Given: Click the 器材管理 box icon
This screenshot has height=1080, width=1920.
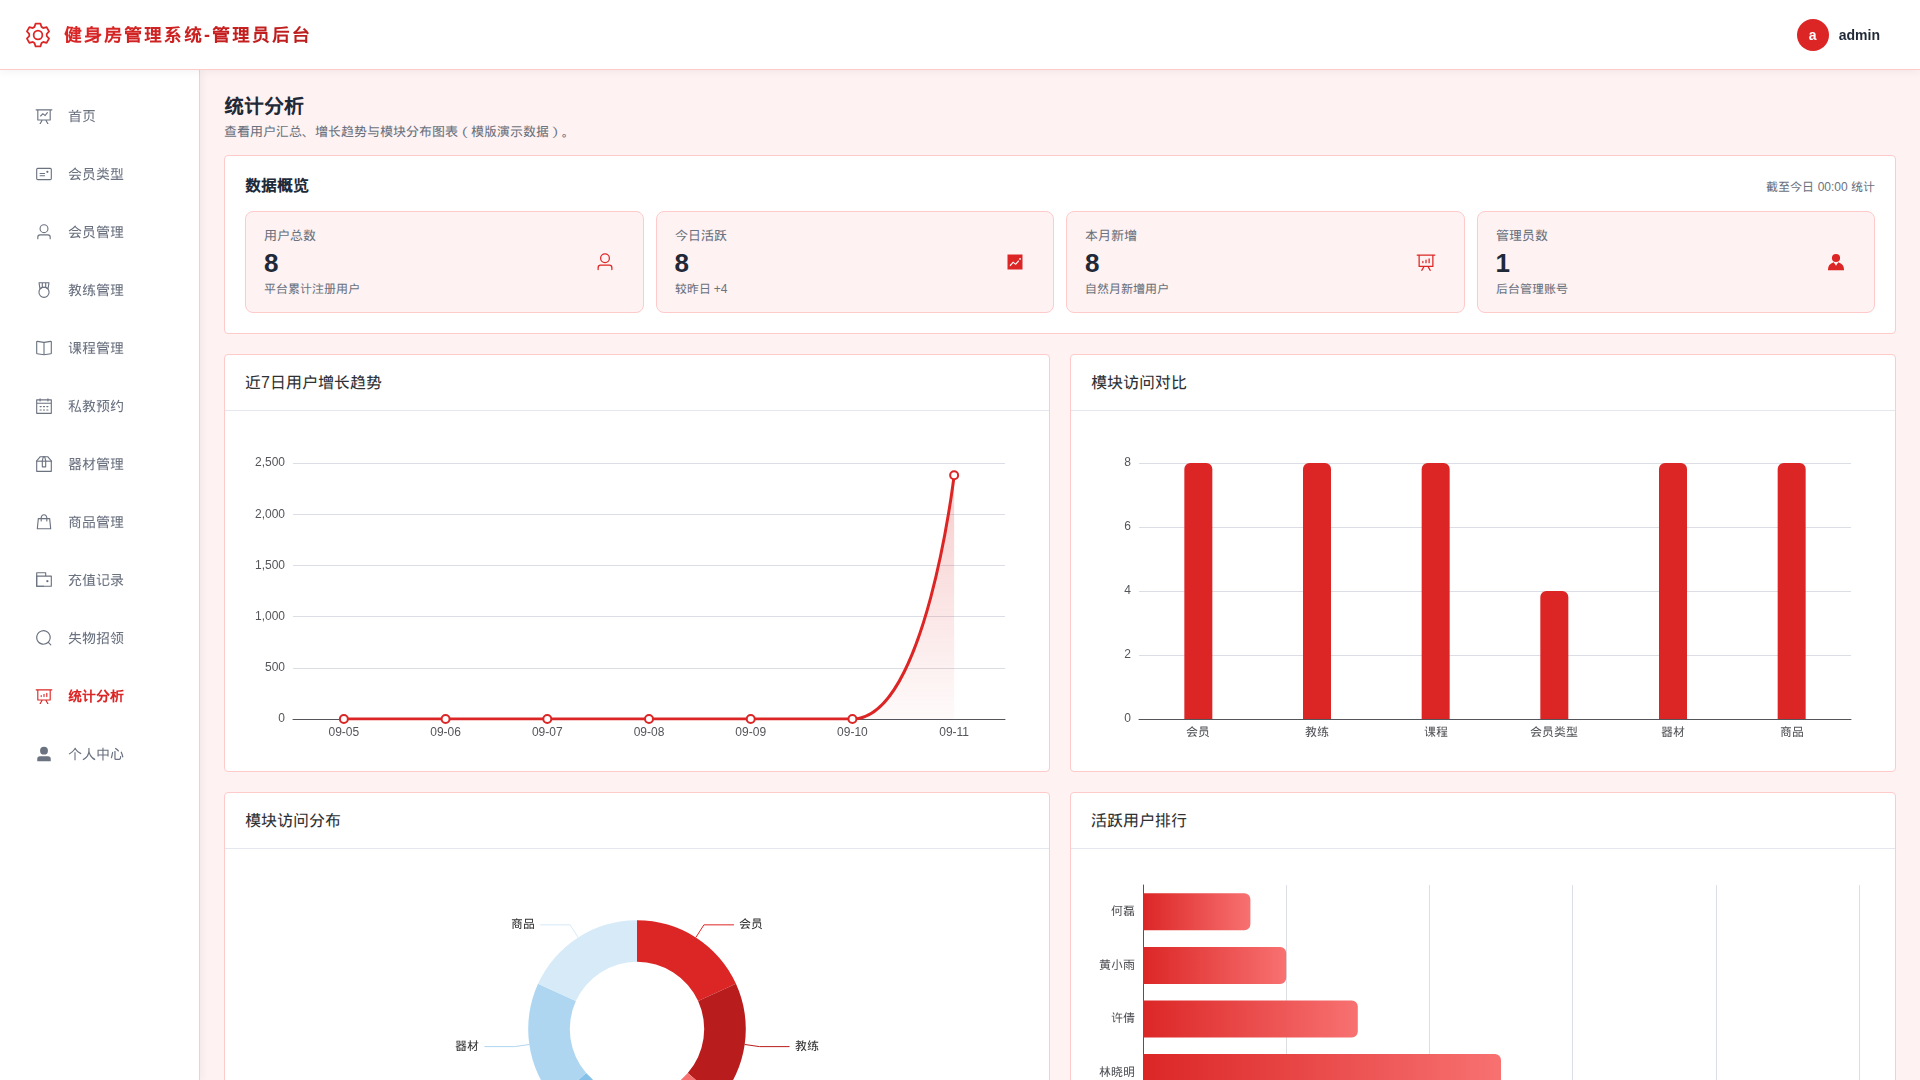Looking at the screenshot, I should 44,464.
